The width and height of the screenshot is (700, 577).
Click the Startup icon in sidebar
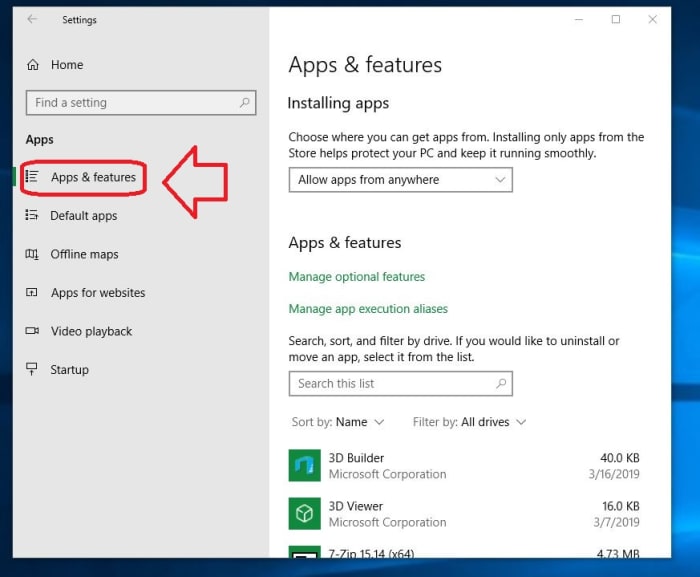pyautogui.click(x=32, y=369)
